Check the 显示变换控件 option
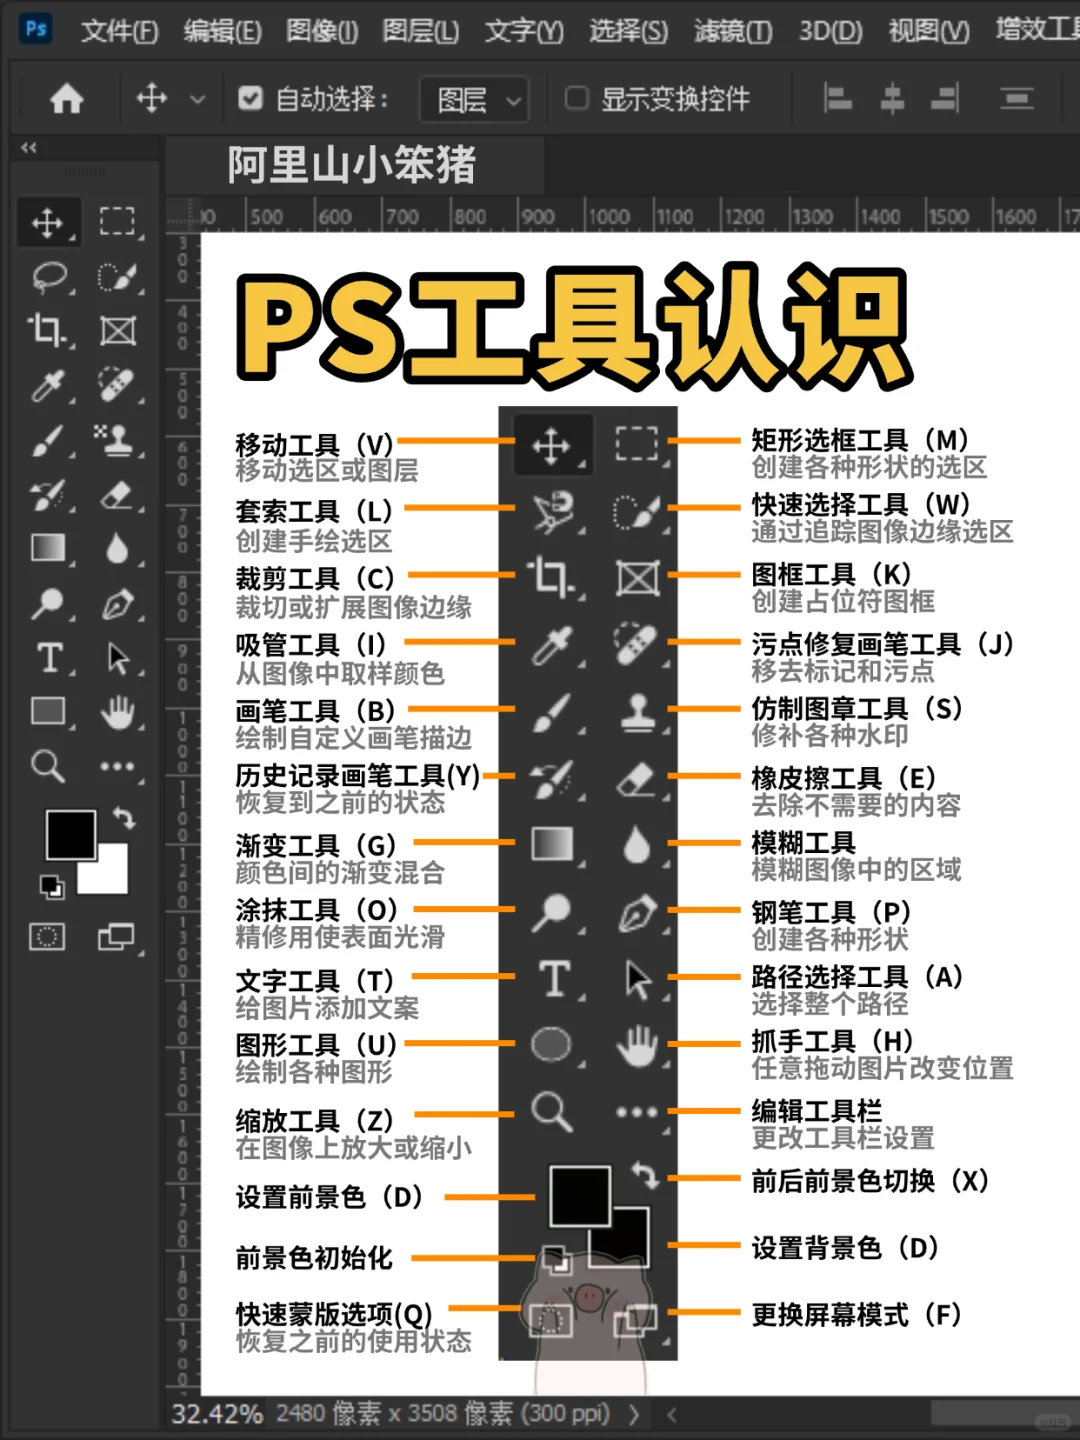Screen dimensions: 1080x1440 point(576,97)
